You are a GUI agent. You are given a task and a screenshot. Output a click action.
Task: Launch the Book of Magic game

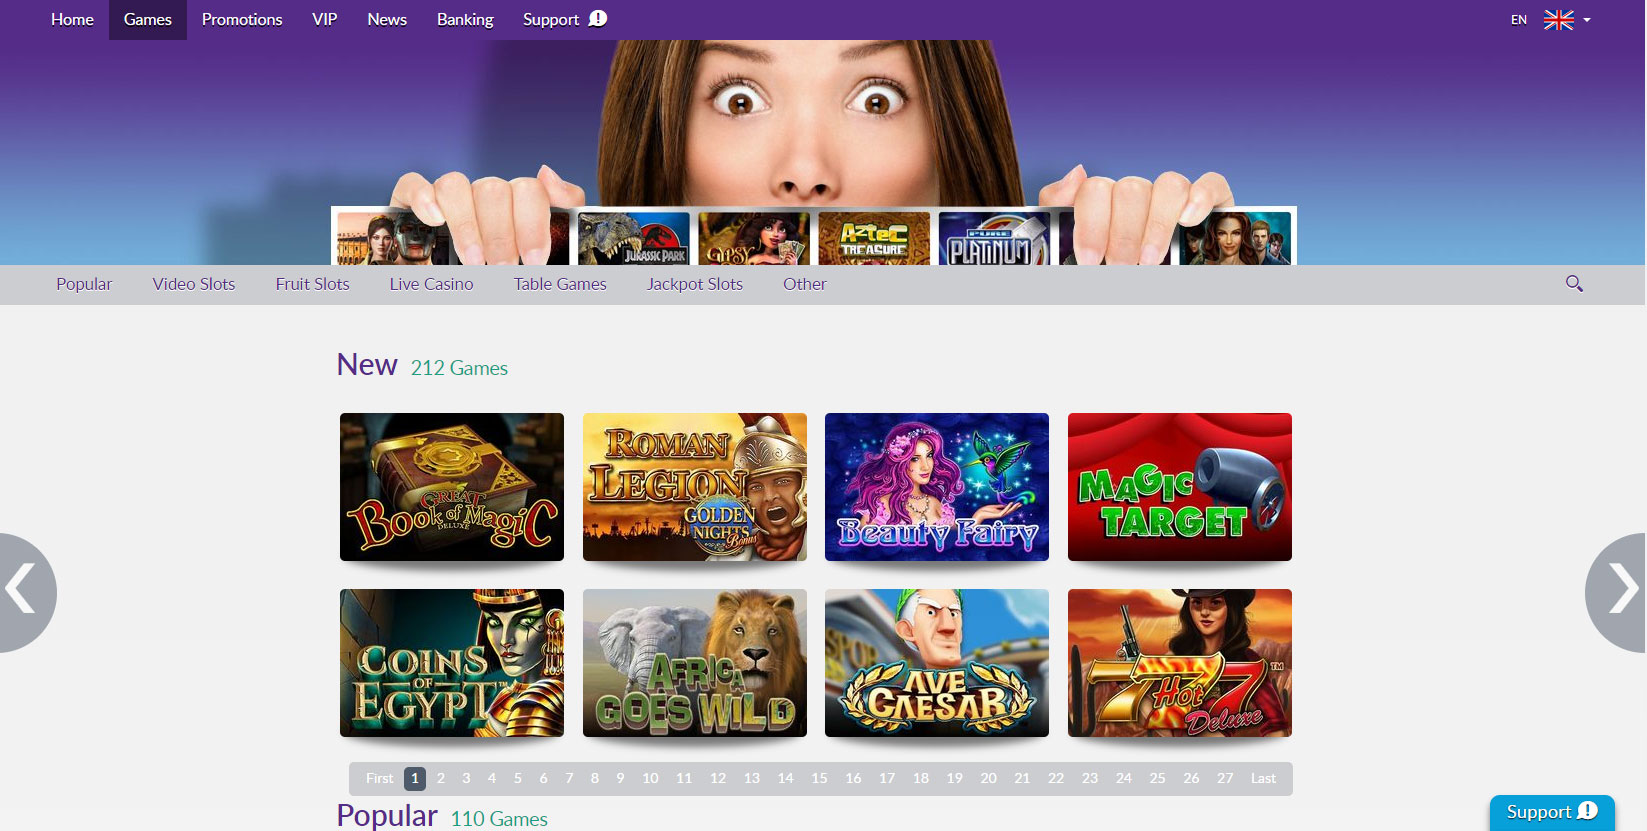click(x=452, y=487)
